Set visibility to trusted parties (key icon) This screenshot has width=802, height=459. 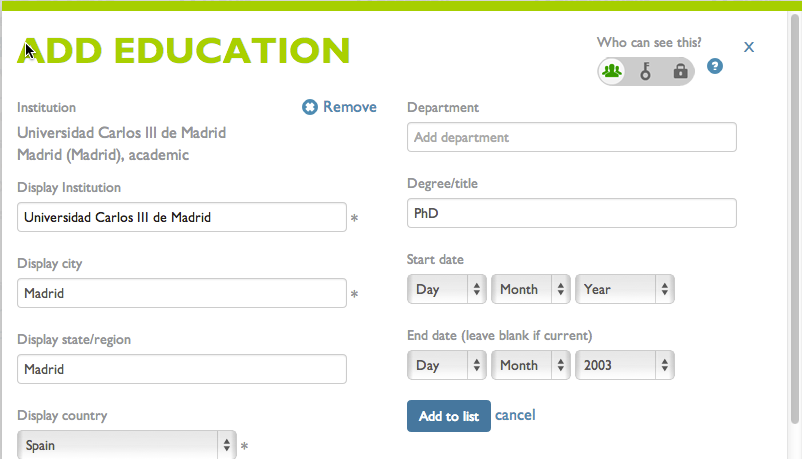(645, 71)
